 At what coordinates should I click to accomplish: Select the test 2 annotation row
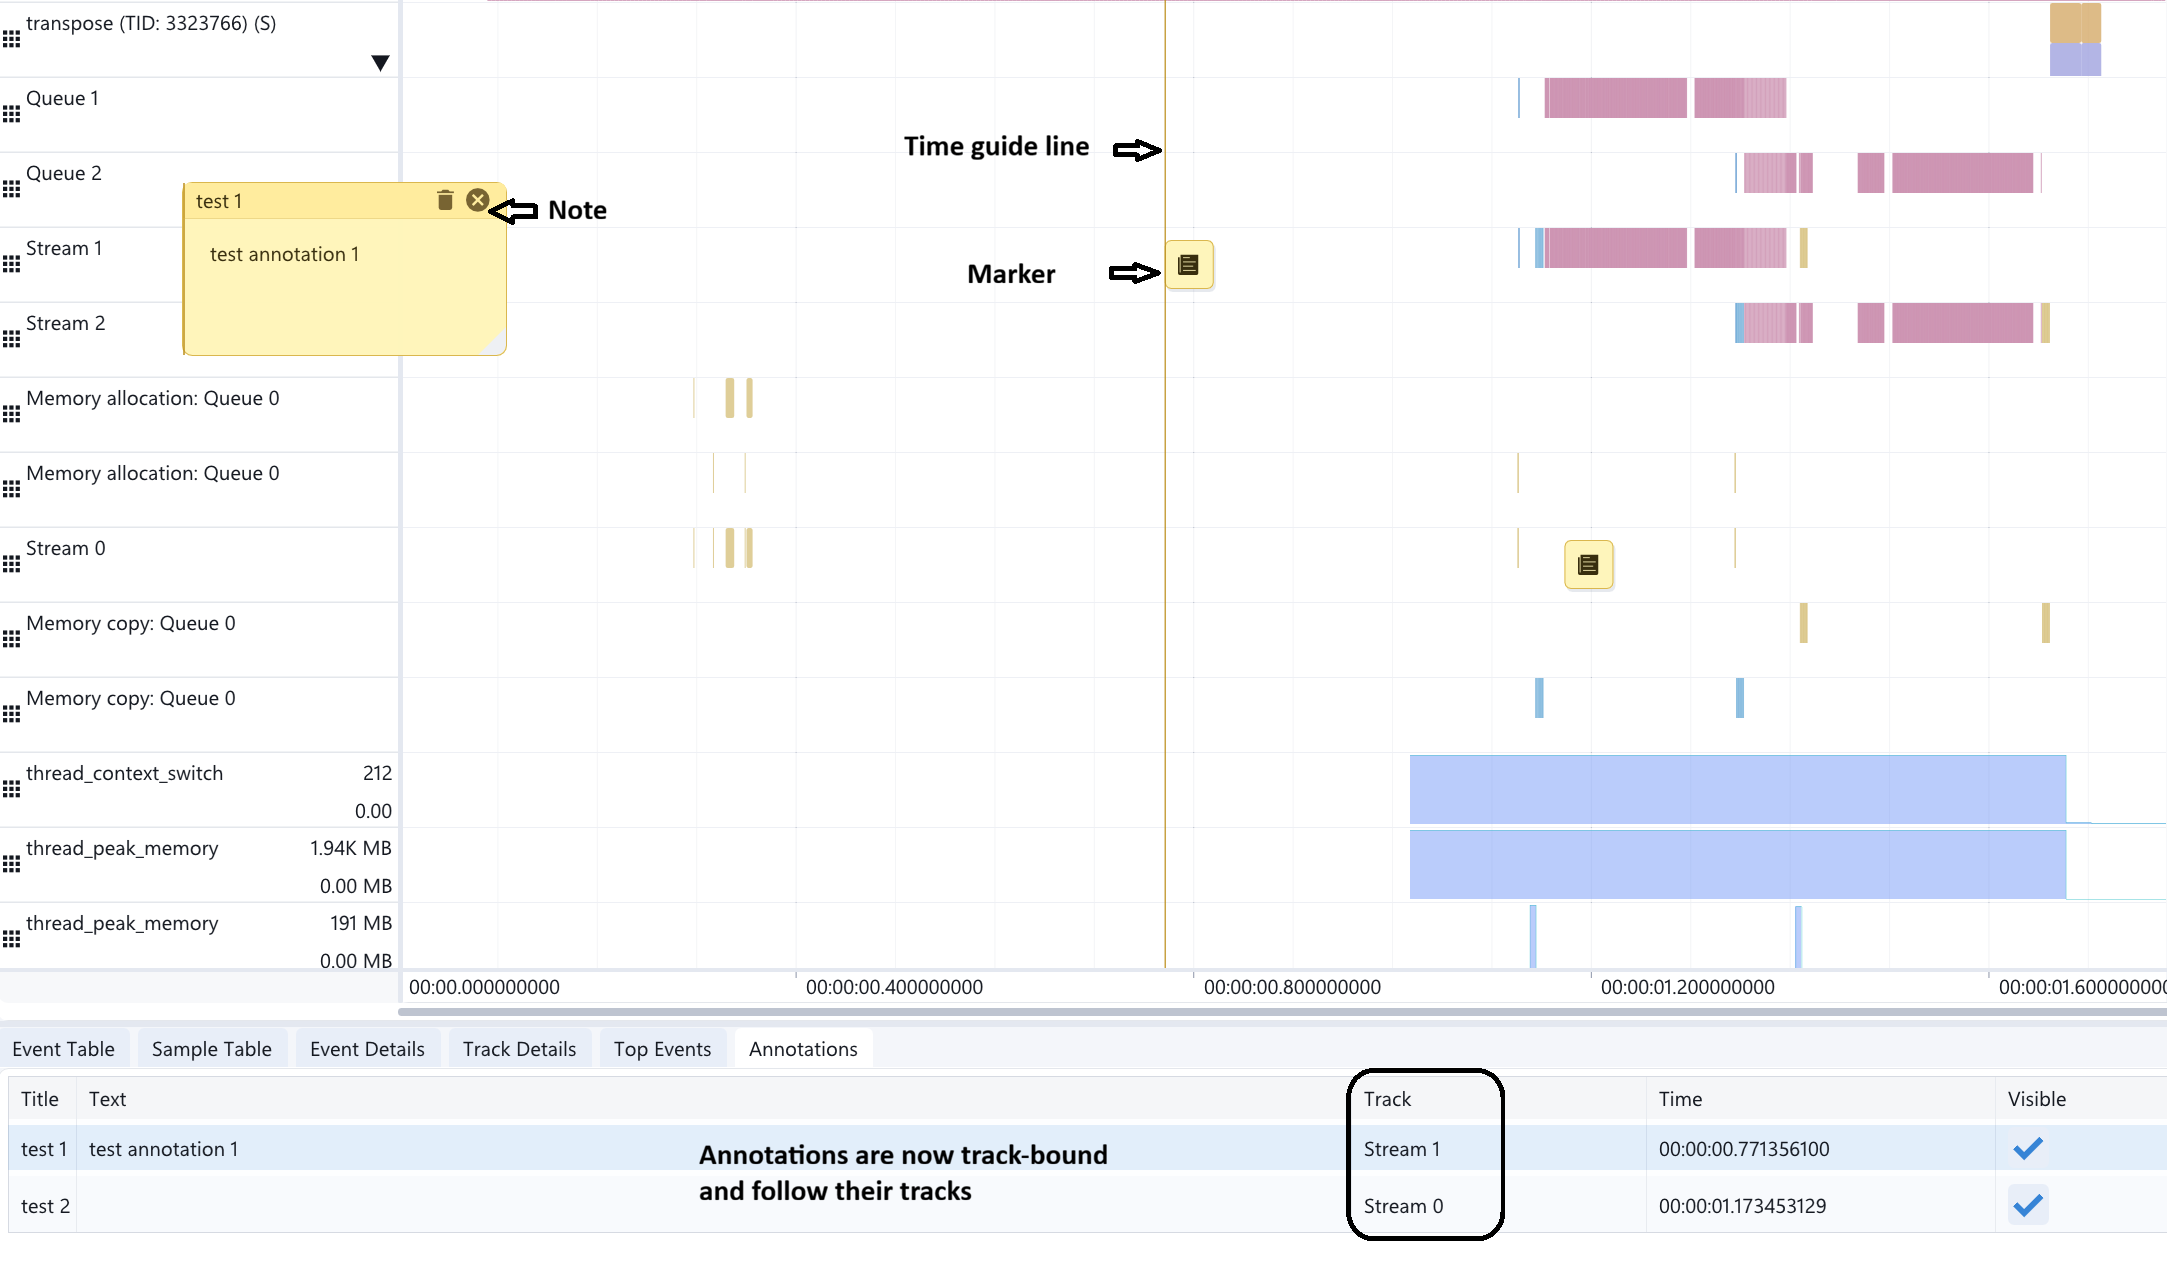coord(1087,1206)
